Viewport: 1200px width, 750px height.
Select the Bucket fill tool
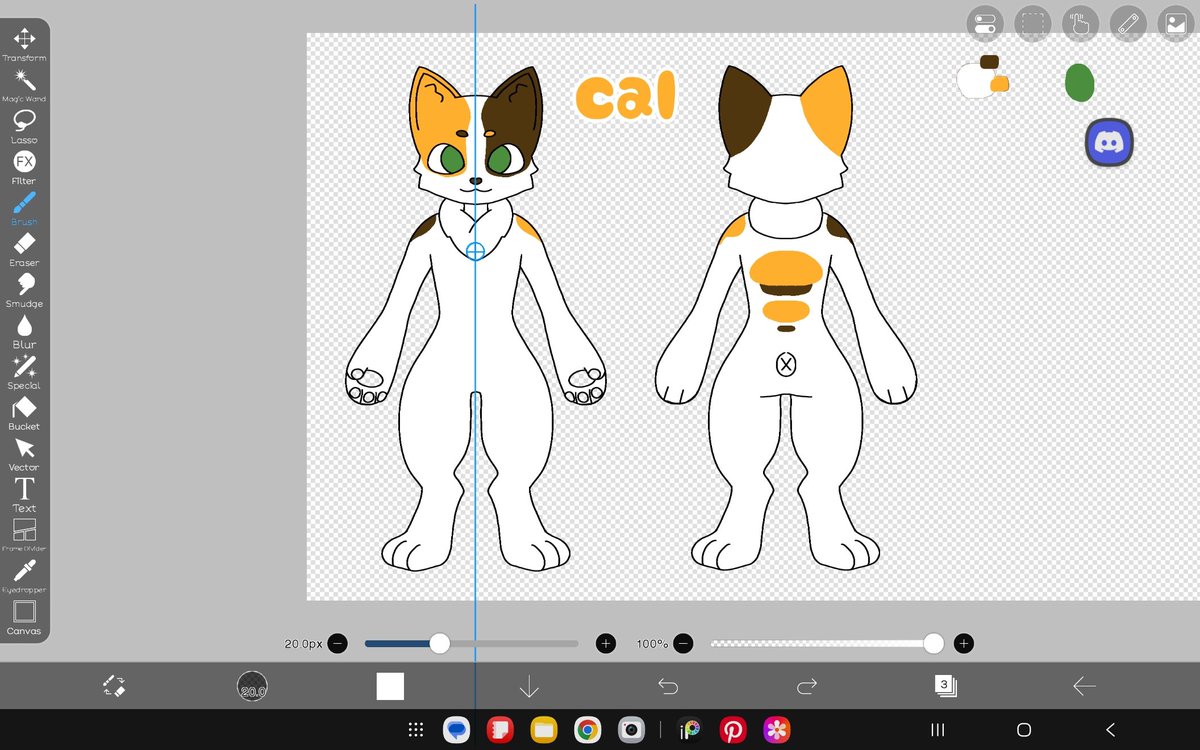tap(24, 413)
